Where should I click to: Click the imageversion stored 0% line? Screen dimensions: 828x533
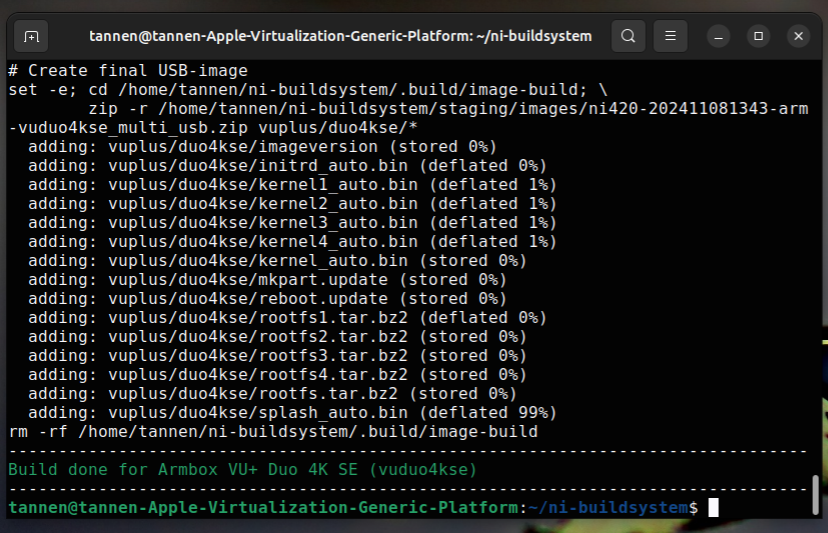(262, 146)
